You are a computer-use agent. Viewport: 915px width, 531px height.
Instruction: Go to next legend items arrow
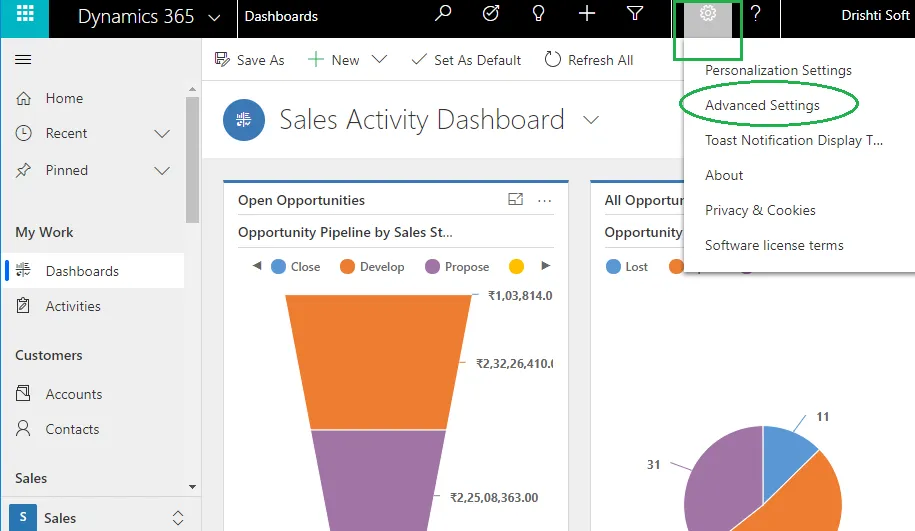pyautogui.click(x=546, y=266)
